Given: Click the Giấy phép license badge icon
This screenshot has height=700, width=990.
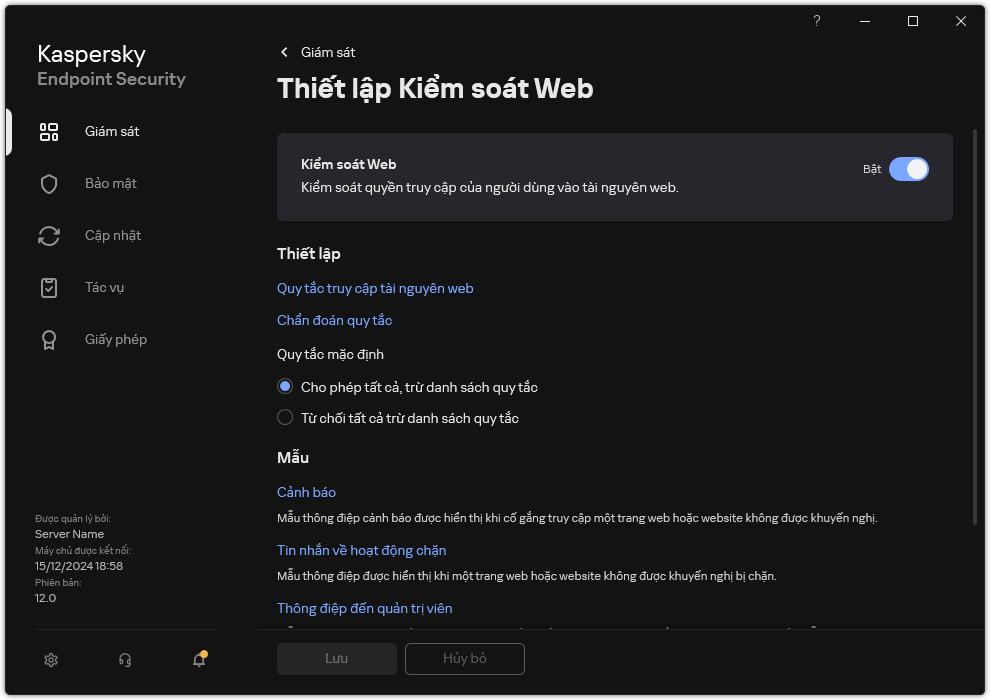Looking at the screenshot, I should pyautogui.click(x=49, y=340).
